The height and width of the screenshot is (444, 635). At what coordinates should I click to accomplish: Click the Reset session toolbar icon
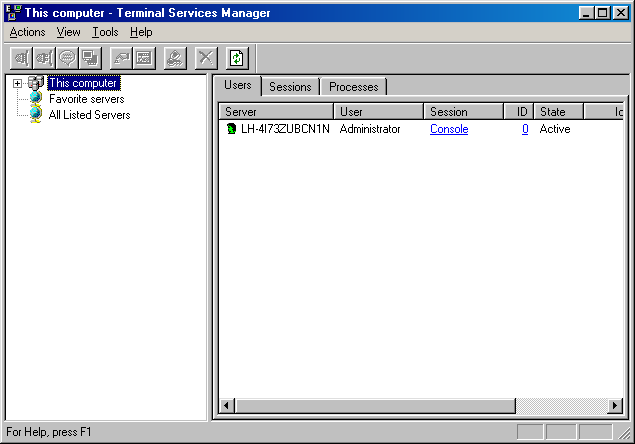tap(121, 58)
